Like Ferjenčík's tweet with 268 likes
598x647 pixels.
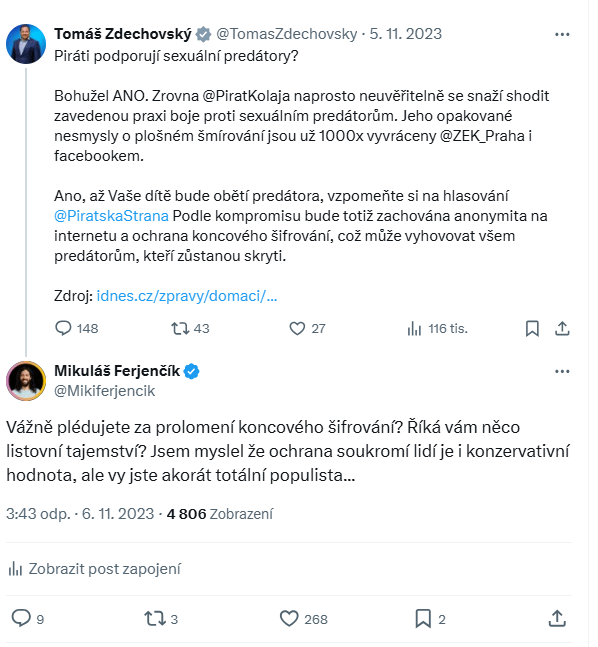[303, 619]
